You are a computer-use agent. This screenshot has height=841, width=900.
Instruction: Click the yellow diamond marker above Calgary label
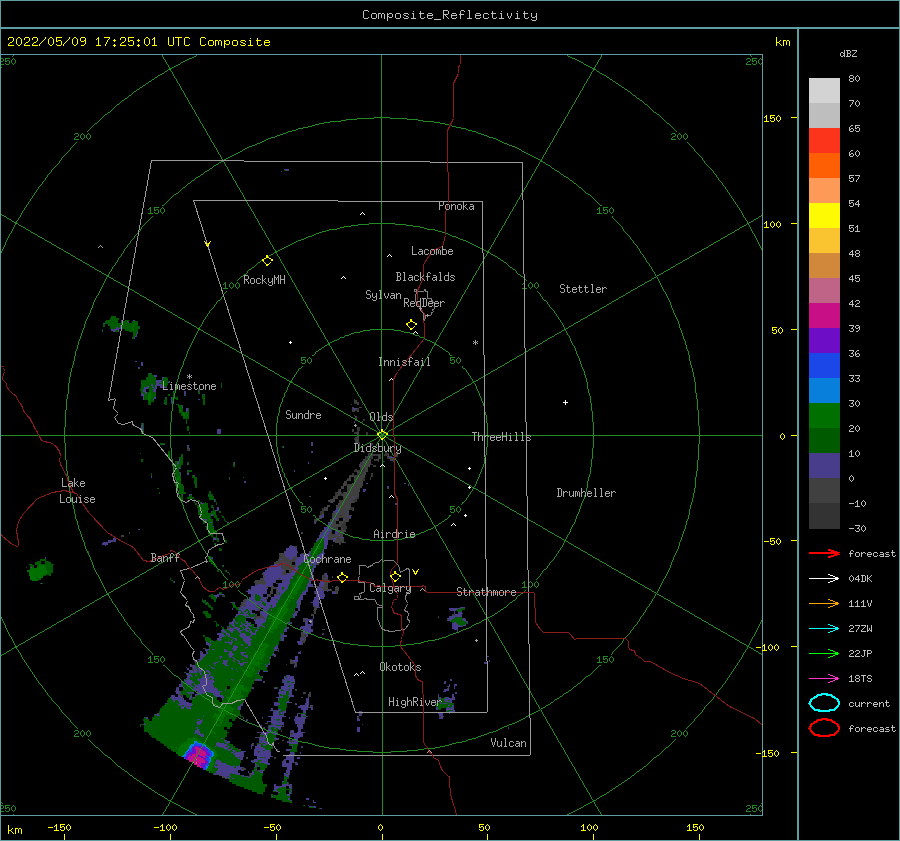395,576
